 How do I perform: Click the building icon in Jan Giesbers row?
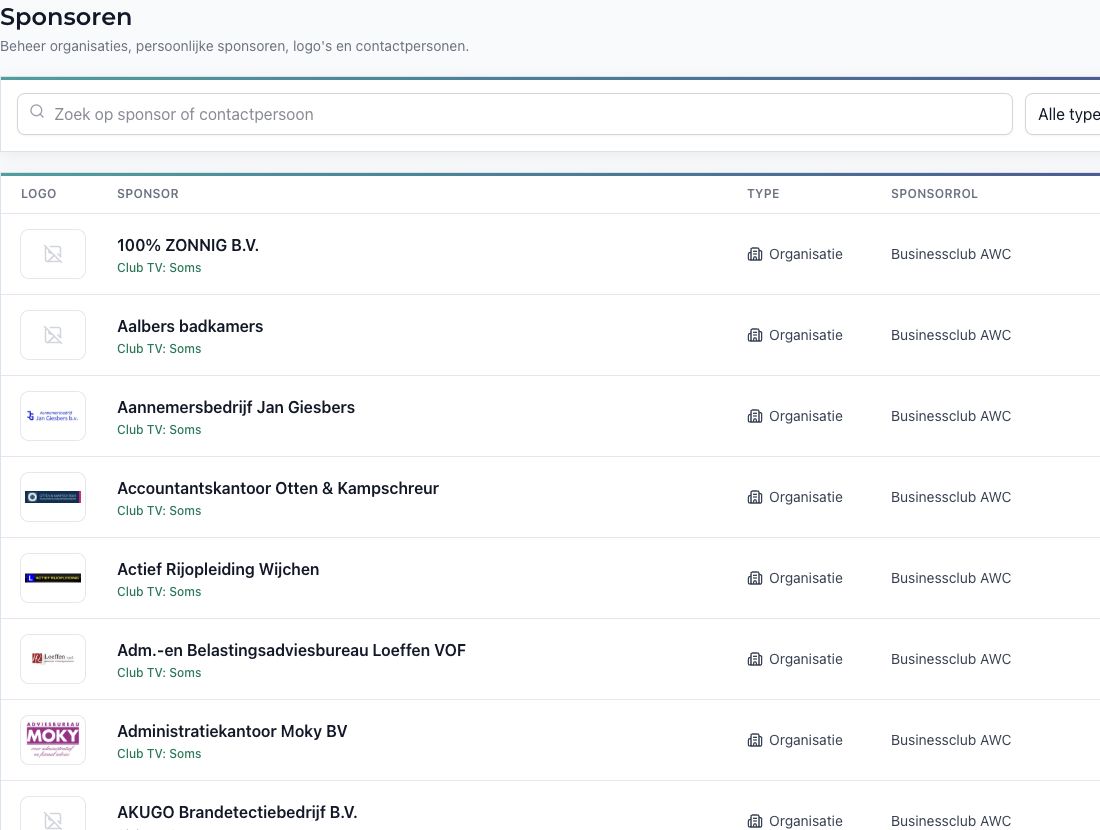click(755, 416)
